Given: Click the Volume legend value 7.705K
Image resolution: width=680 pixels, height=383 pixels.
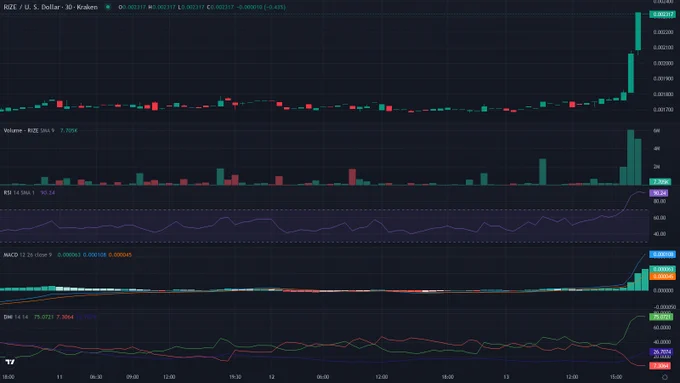Looking at the screenshot, I should coord(69,131).
